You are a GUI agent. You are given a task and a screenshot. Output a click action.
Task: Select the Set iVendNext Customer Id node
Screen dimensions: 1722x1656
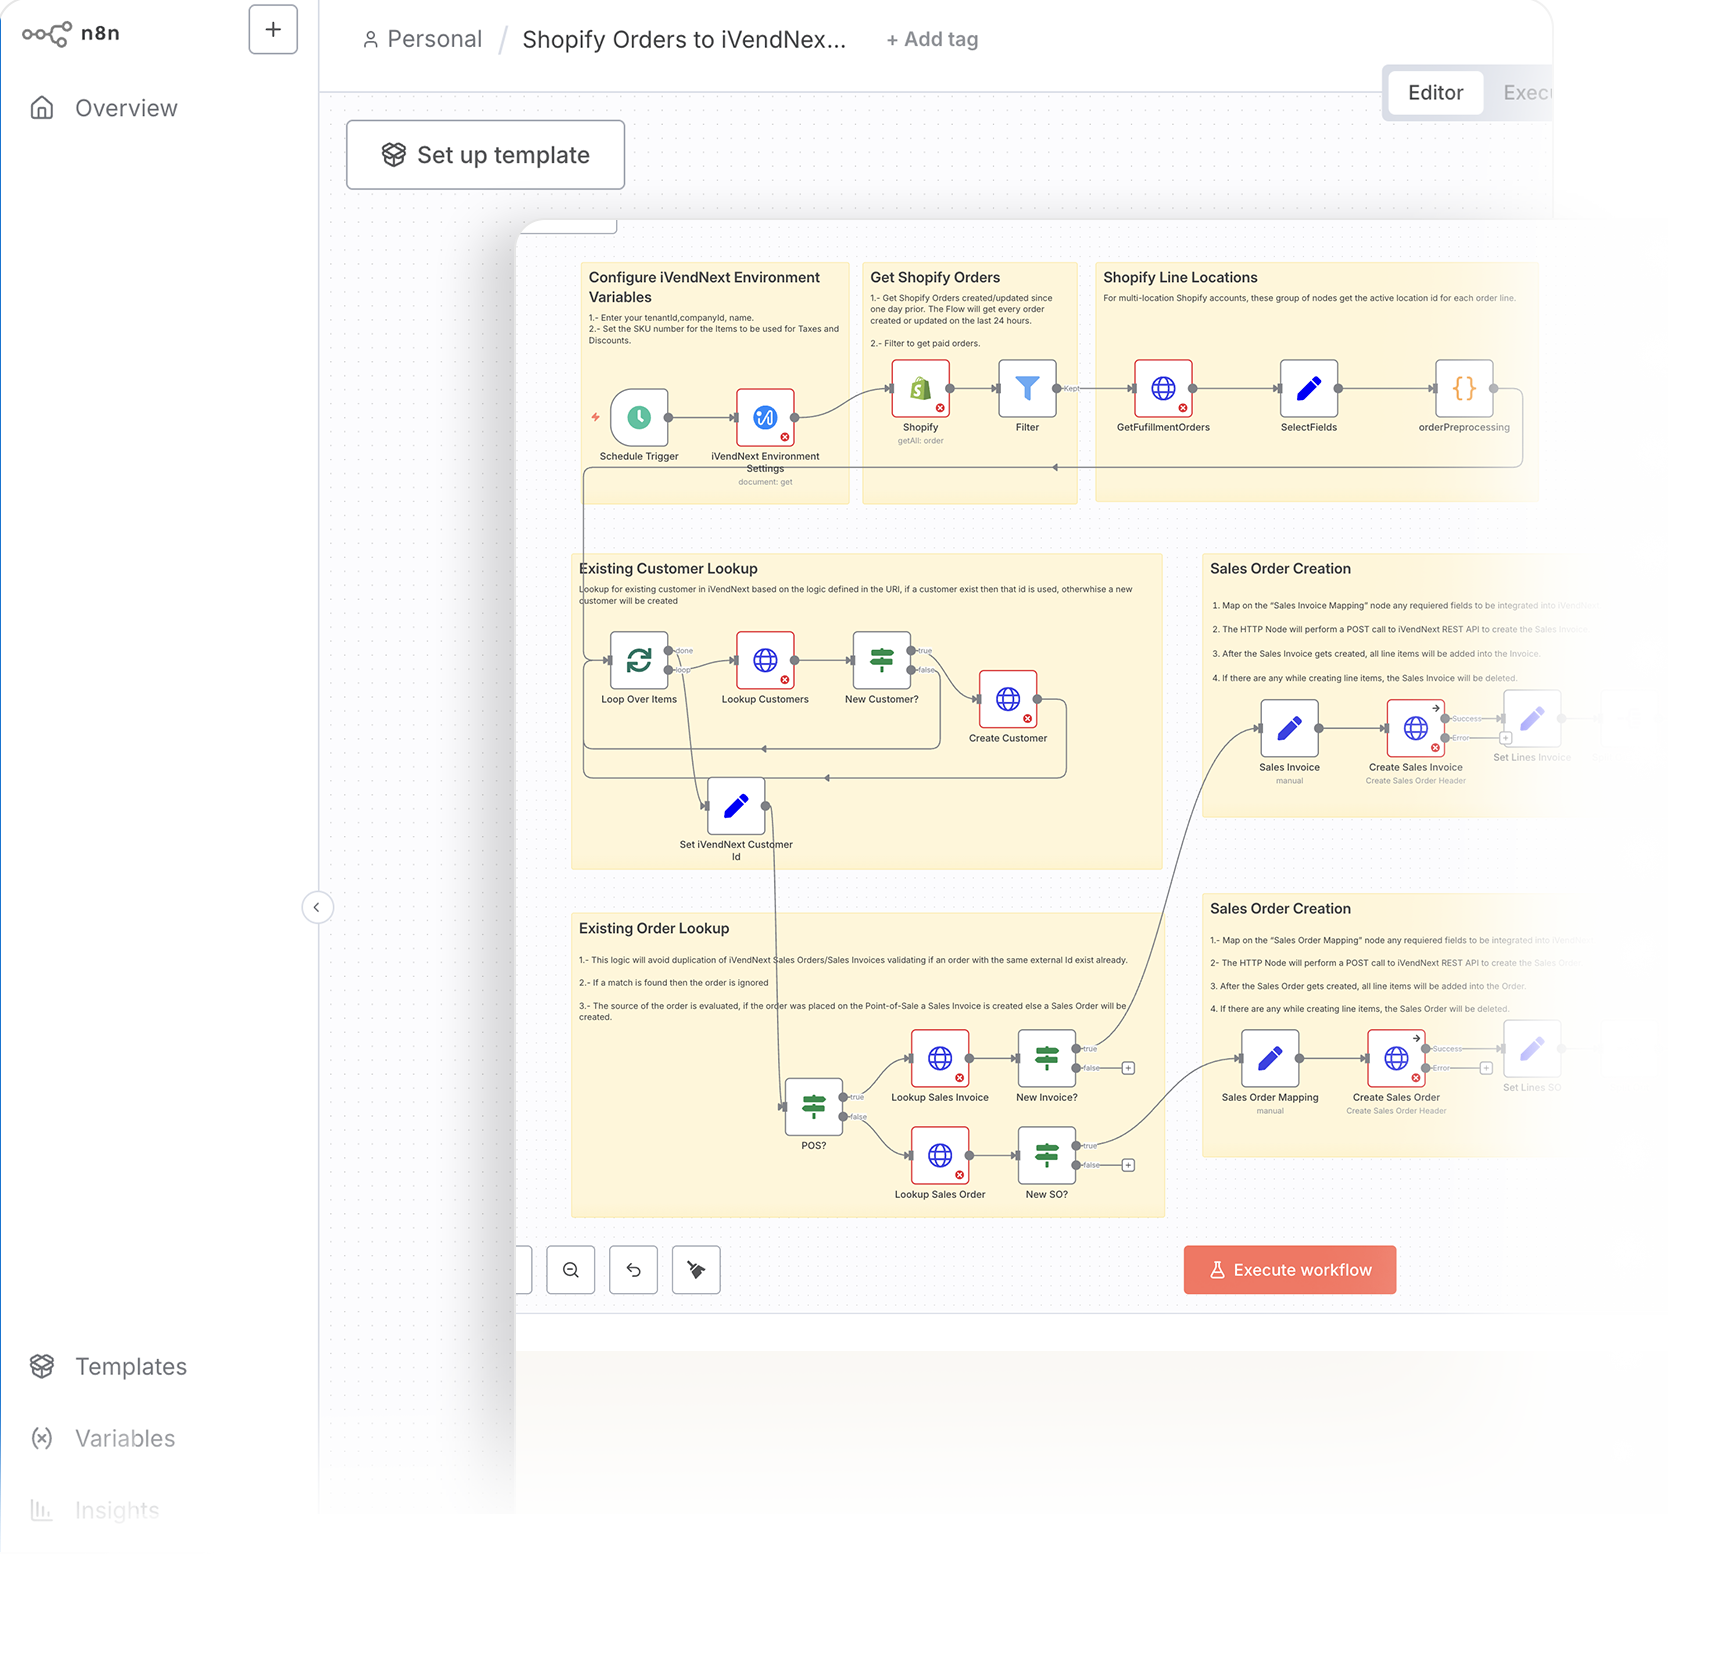736,806
